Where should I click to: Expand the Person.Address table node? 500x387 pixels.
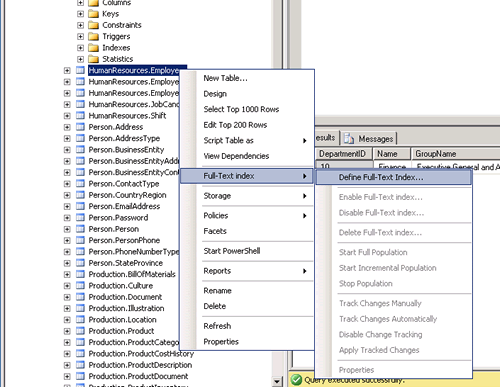[67, 127]
